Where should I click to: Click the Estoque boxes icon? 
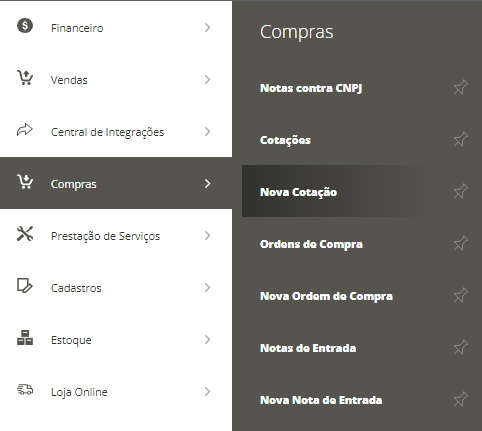(25, 338)
